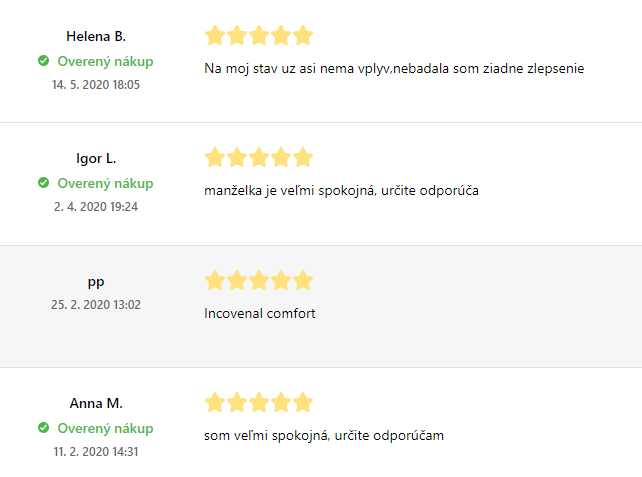This screenshot has height=477, width=642.
Task: Click the date 14. 5. 2020 18:05
Action: tap(96, 85)
